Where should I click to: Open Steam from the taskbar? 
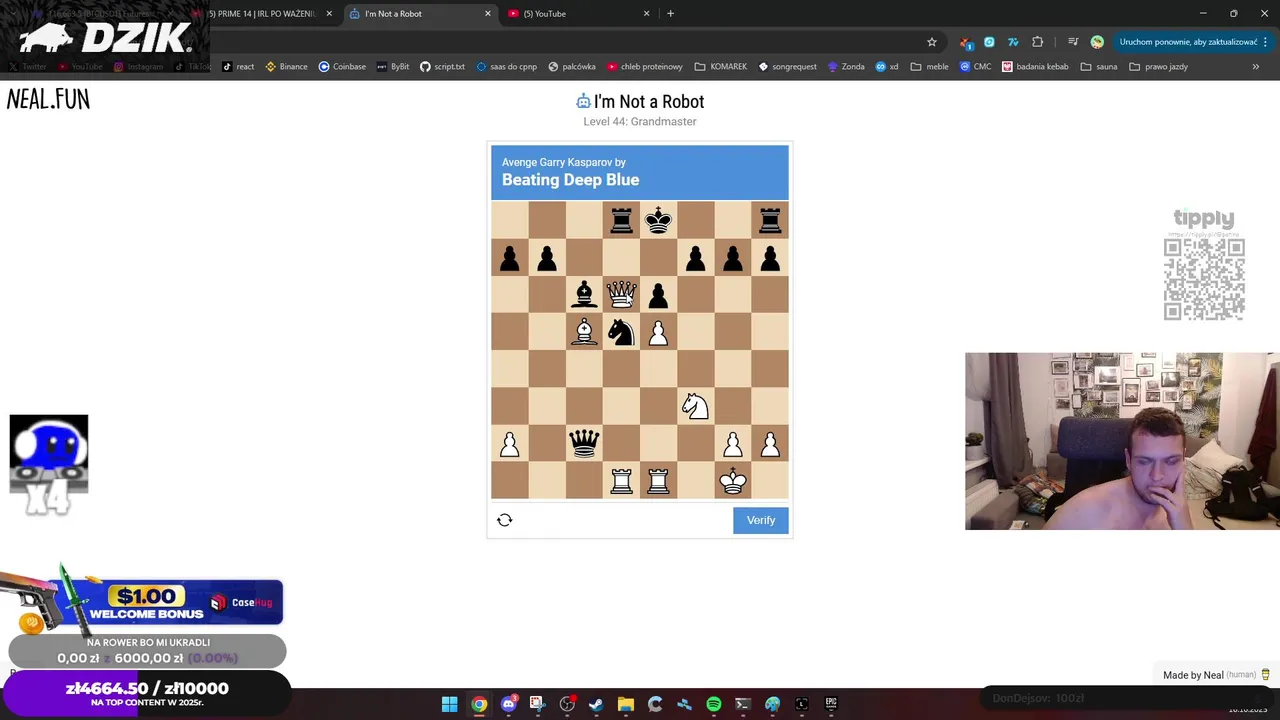click(596, 704)
